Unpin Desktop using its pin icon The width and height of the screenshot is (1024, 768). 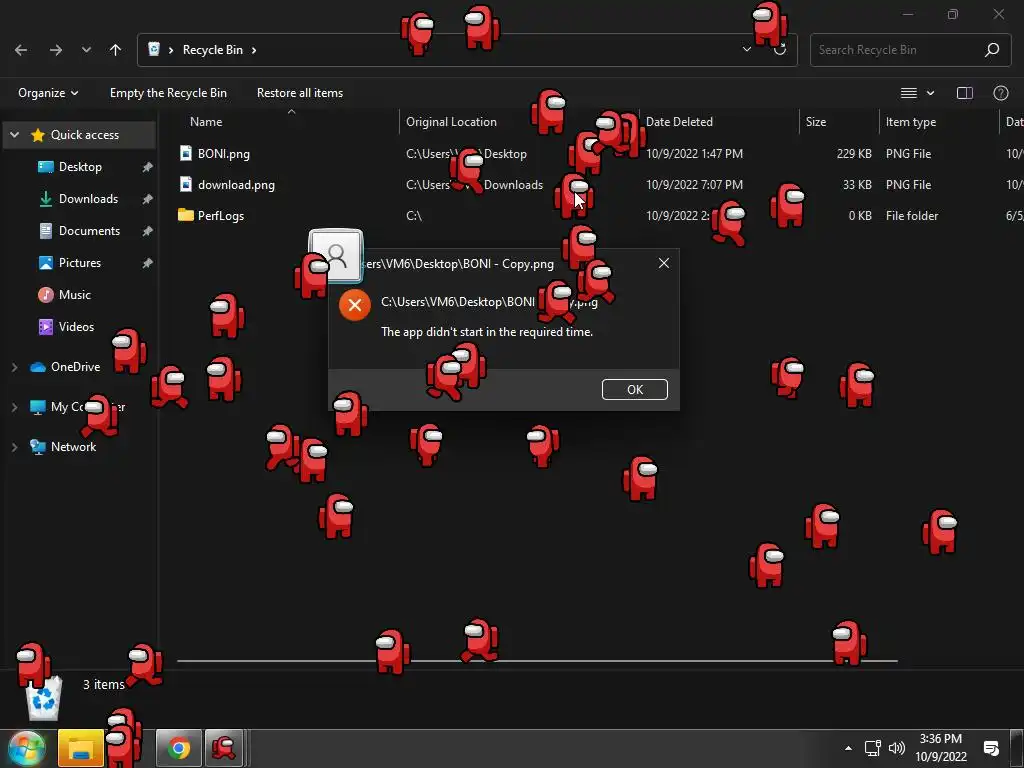point(148,167)
